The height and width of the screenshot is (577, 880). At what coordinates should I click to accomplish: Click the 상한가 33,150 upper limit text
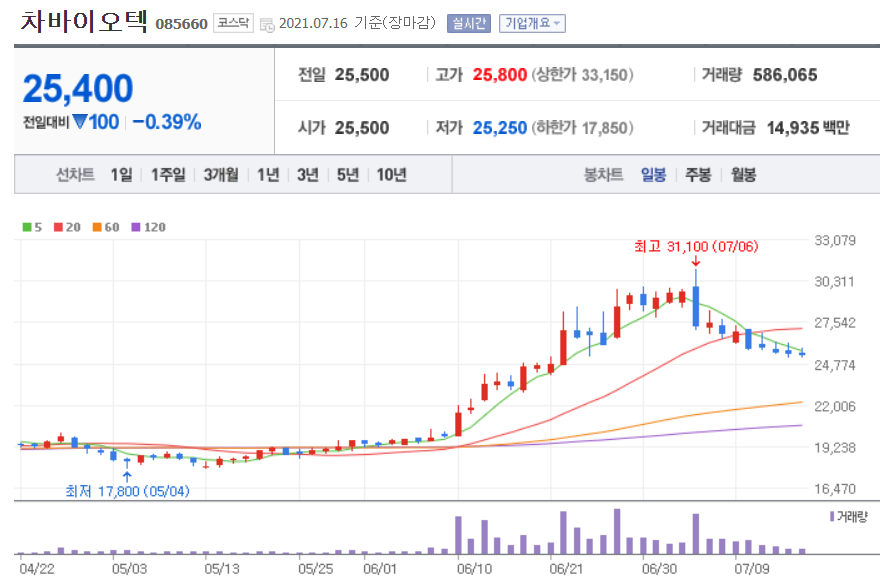pos(582,75)
